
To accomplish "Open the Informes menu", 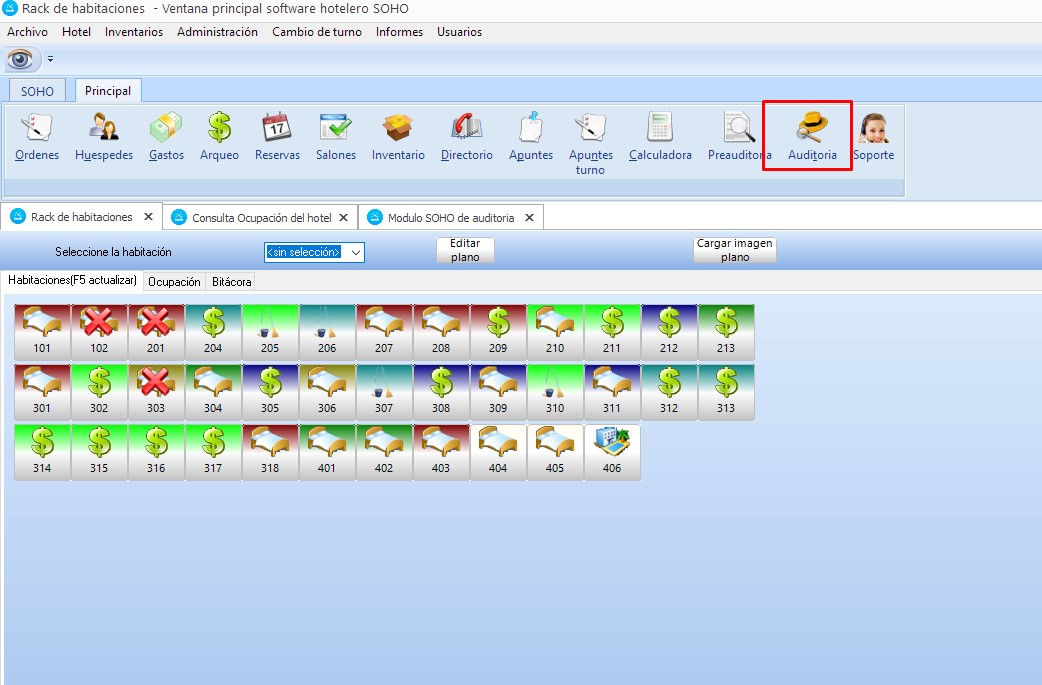I will (x=399, y=32).
